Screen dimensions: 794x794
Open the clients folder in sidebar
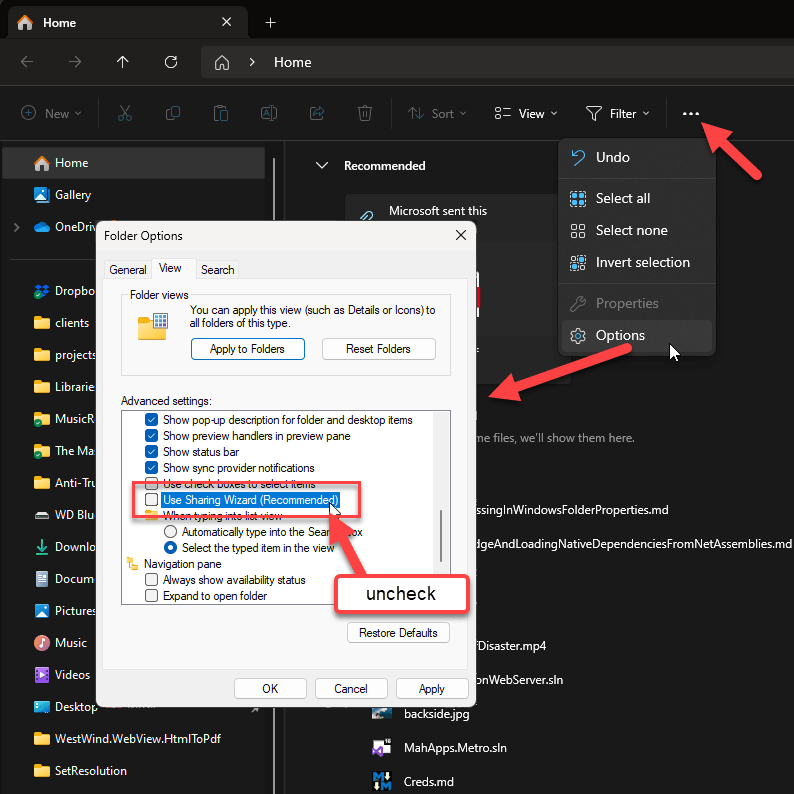pyautogui.click(x=62, y=323)
